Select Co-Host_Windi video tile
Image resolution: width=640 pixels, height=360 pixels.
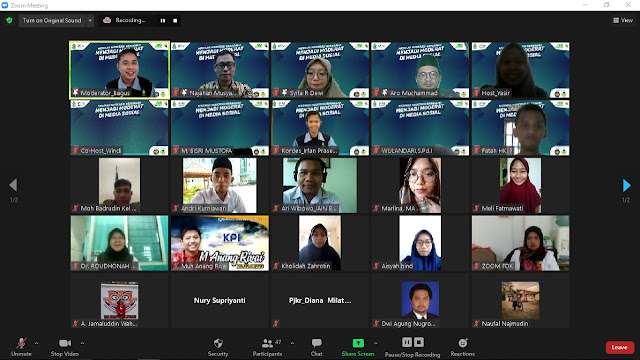119,128
